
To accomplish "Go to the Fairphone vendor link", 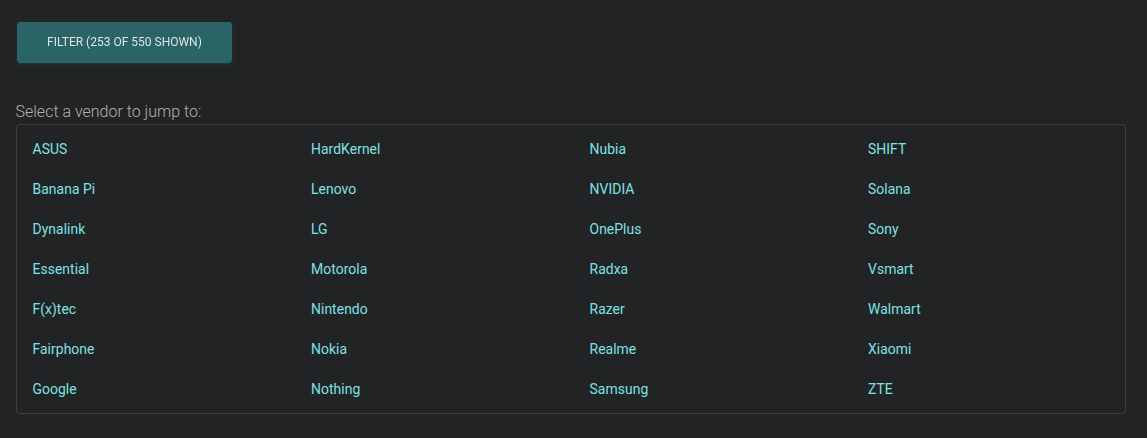I will [63, 349].
